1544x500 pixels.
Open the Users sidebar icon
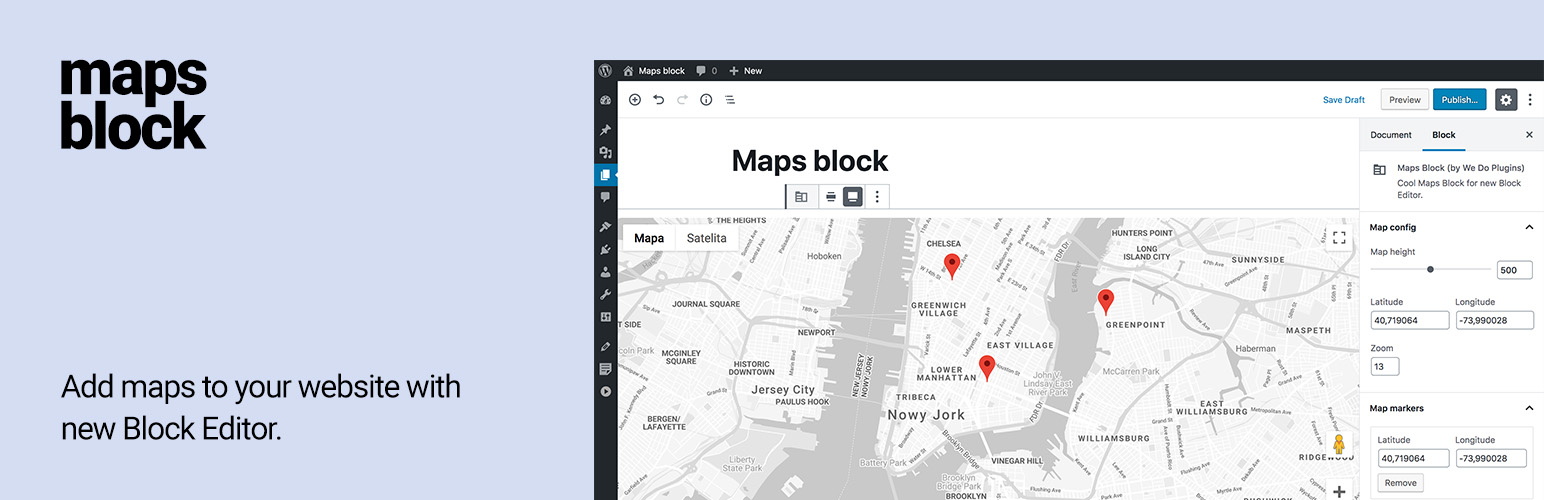pyautogui.click(x=605, y=272)
